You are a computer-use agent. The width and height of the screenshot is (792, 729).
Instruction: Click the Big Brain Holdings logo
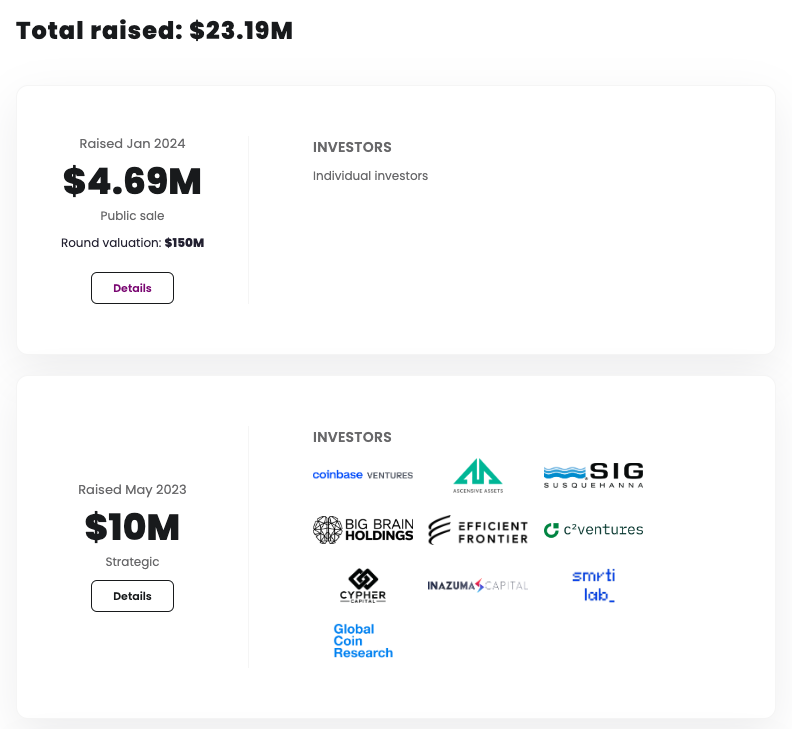point(363,530)
